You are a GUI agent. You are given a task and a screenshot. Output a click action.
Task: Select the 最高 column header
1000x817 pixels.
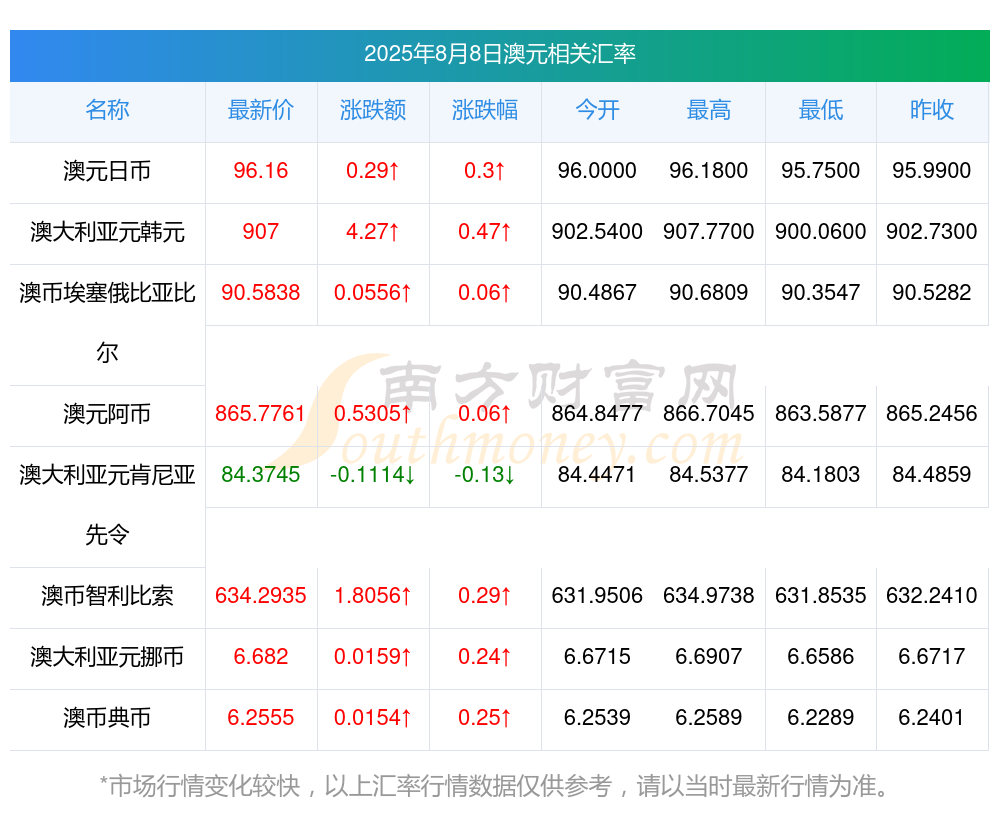tap(709, 110)
